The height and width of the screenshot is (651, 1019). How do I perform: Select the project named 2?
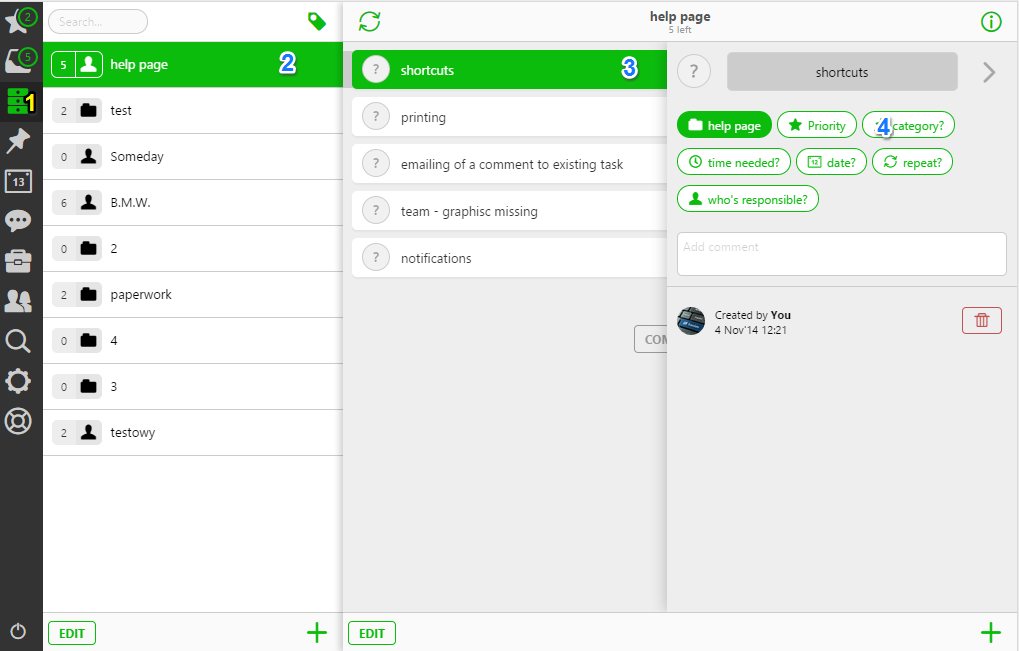[193, 249]
